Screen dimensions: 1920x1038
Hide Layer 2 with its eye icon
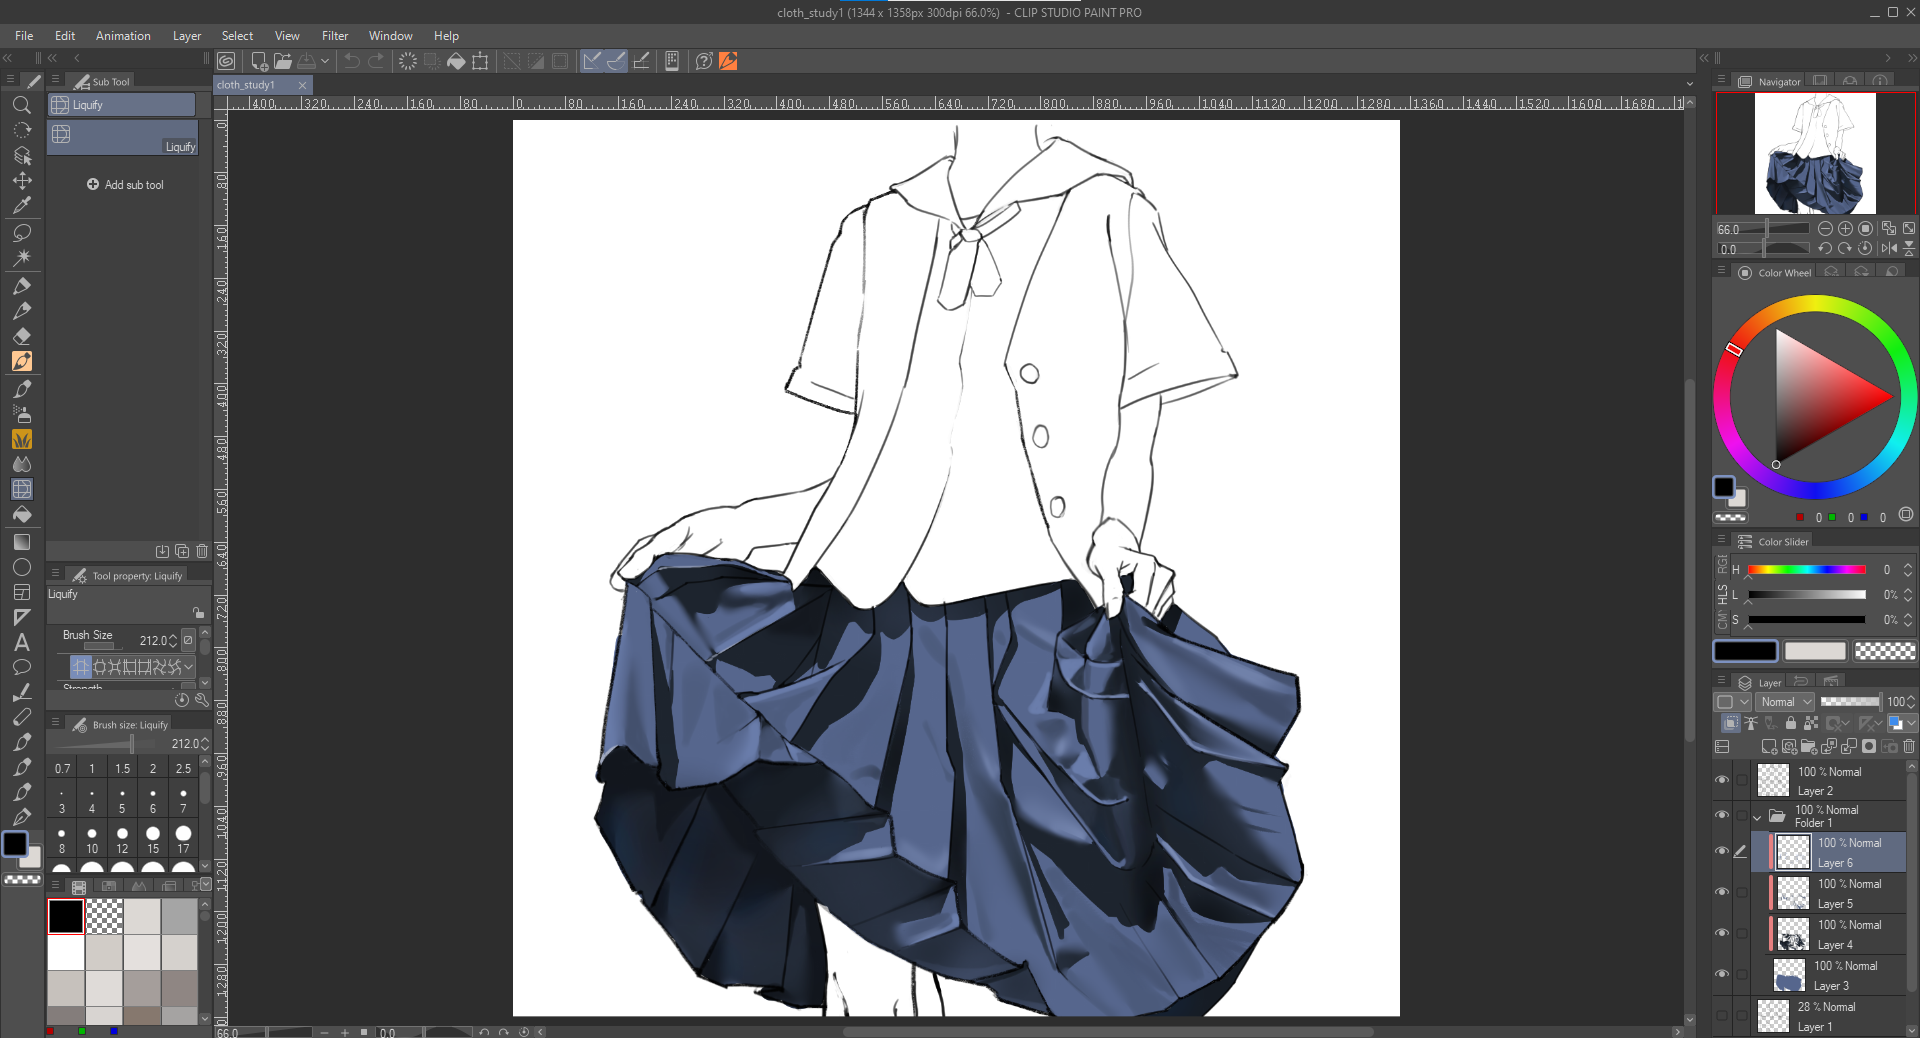(x=1722, y=780)
